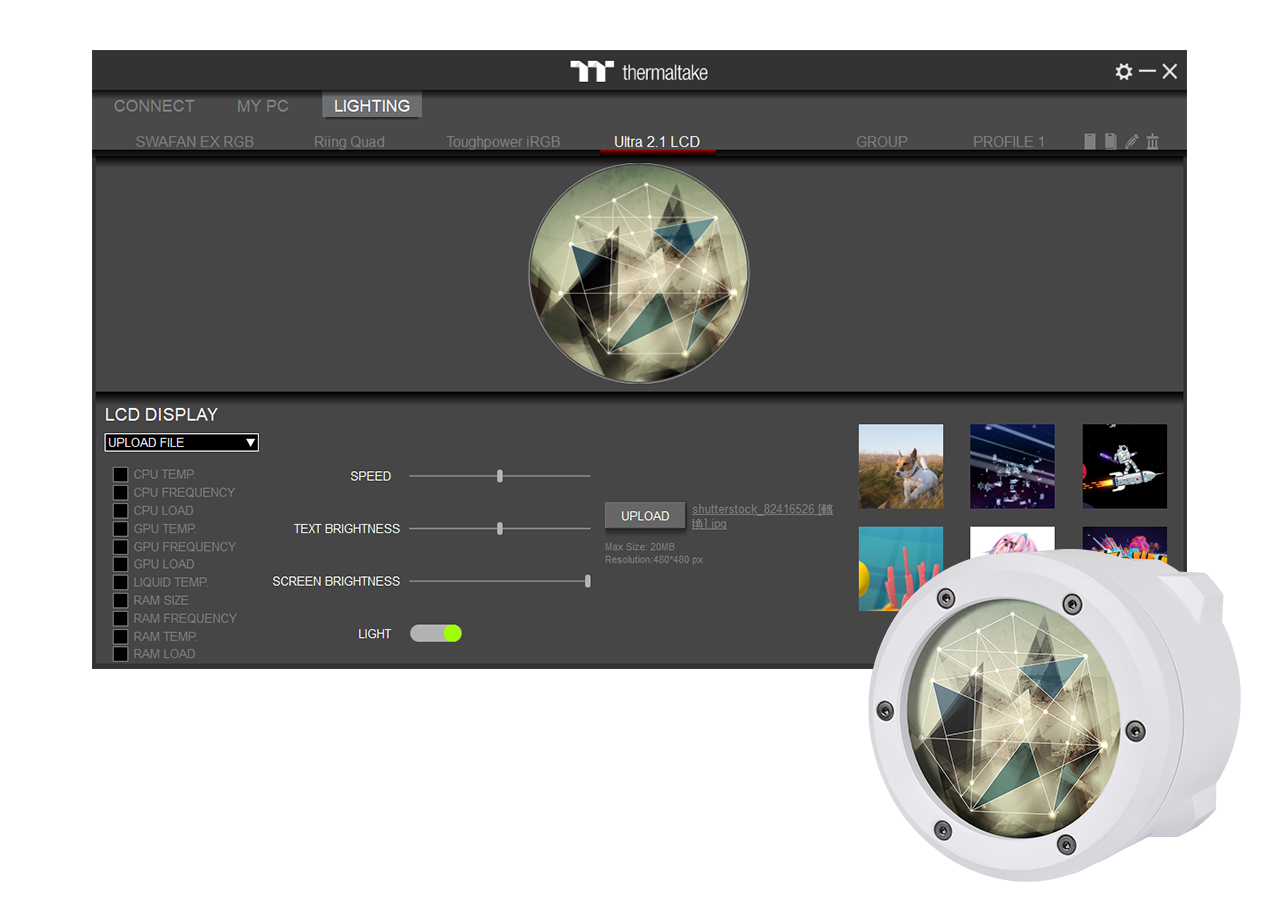Click the new profile page icon
Viewport: 1280px width, 900px height.
tap(1090, 142)
